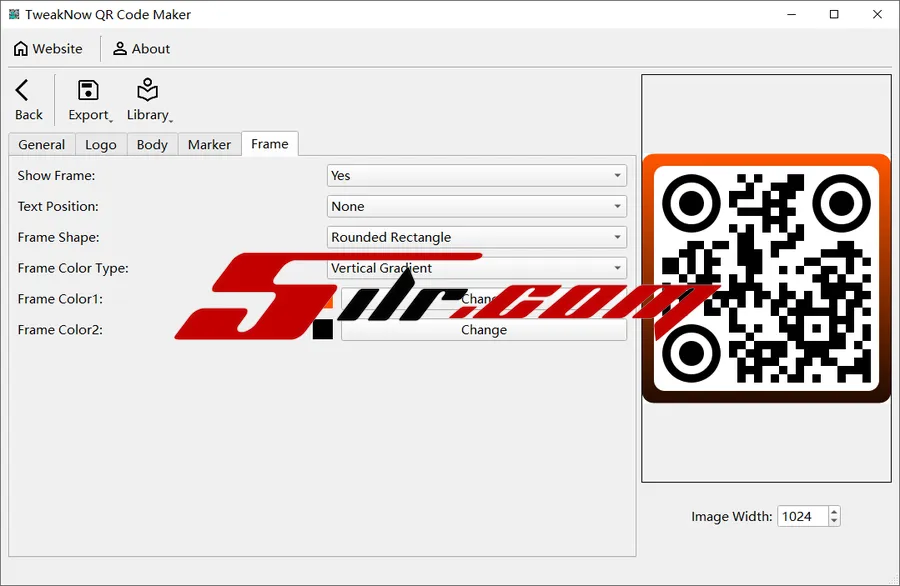Click the 'Frame Color2:' label
900x586 pixels.
coord(60,330)
